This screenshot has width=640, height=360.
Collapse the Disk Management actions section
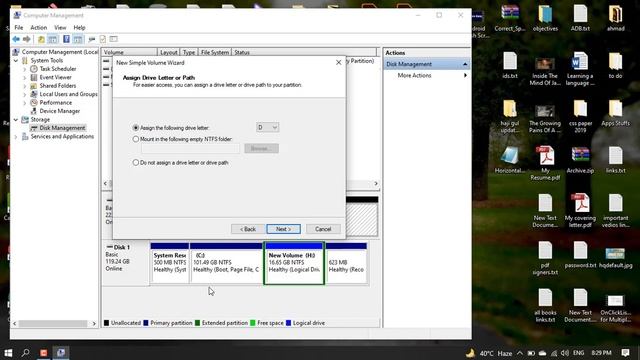465,64
